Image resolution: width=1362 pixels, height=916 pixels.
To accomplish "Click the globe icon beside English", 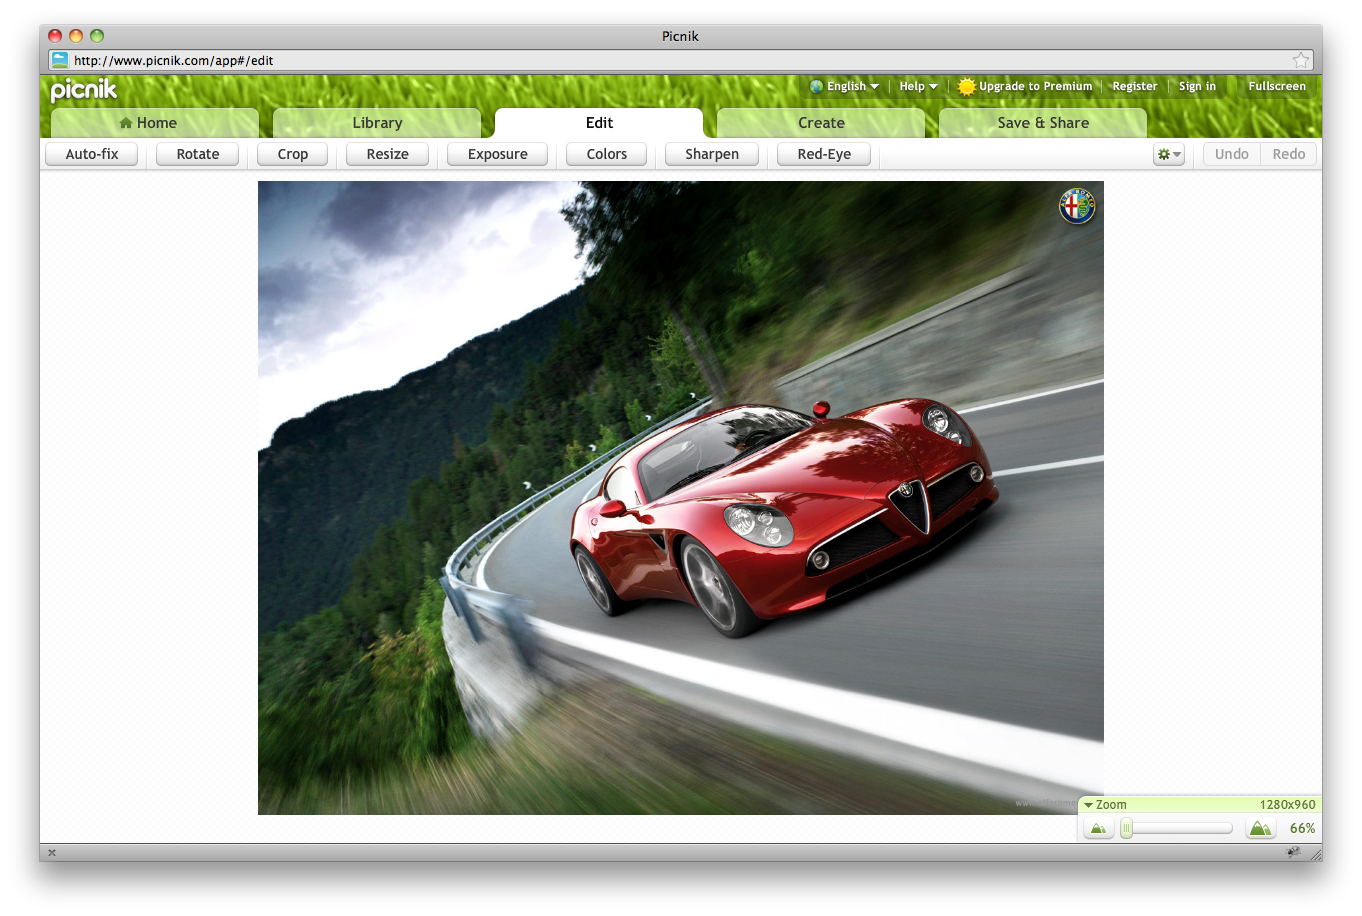I will click(x=817, y=86).
